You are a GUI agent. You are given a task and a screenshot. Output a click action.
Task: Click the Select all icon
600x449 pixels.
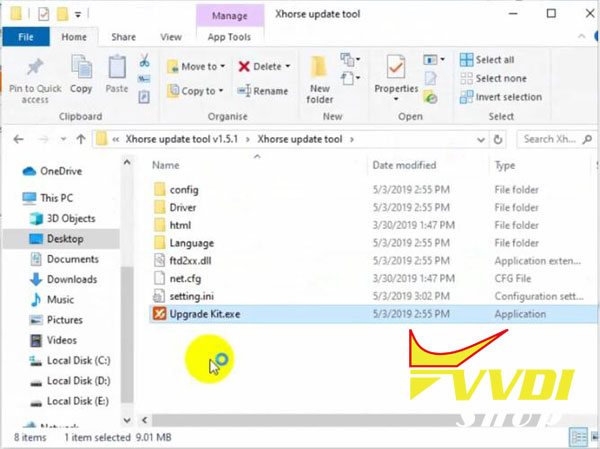[x=466, y=60]
